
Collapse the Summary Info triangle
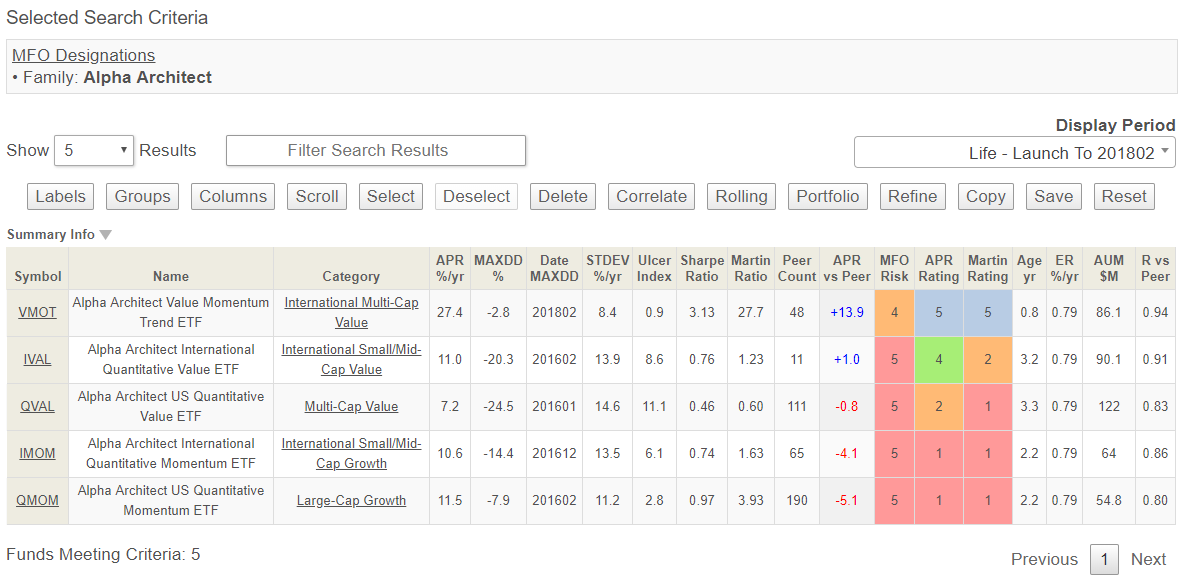(x=106, y=235)
